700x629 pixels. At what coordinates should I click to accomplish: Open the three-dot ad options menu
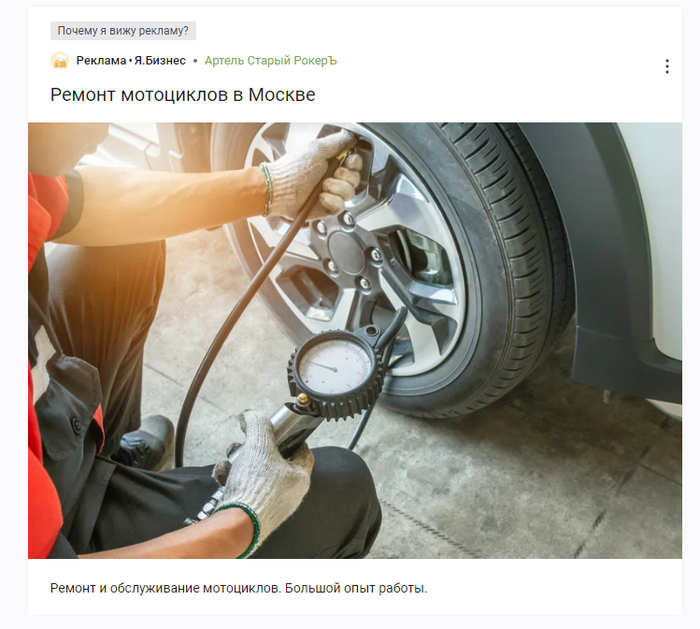click(667, 67)
